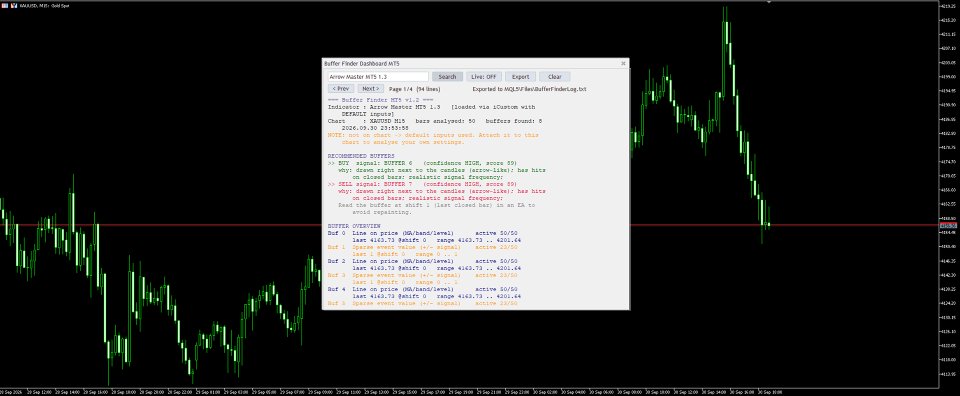Click the 'Read the buffer at shift 1' advice line
This screenshot has height=396, width=960.
tap(436, 206)
